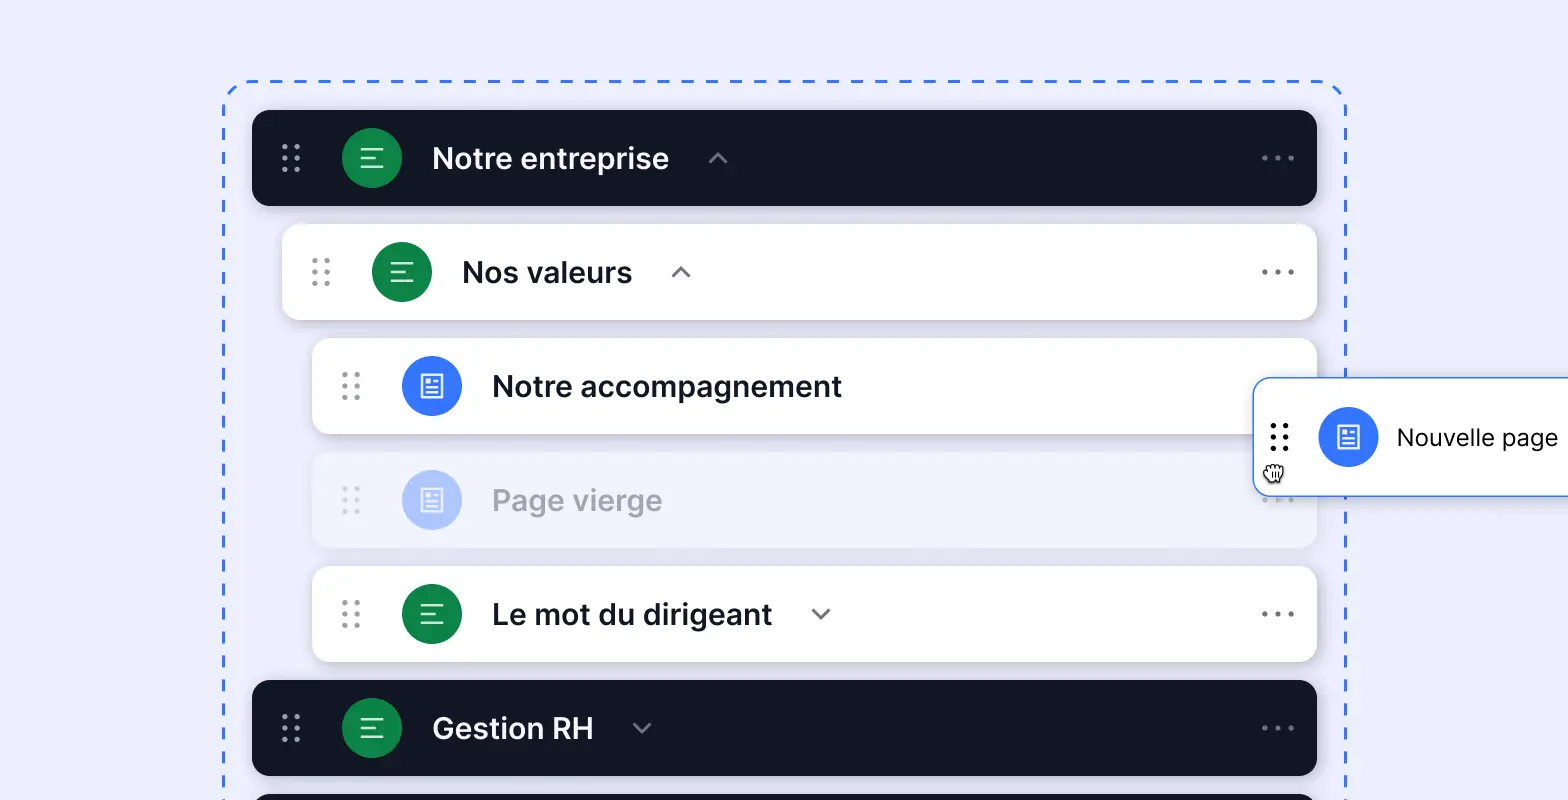The height and width of the screenshot is (800, 1568).
Task: Click the blue page icon on Notre accompagnement
Action: click(431, 386)
